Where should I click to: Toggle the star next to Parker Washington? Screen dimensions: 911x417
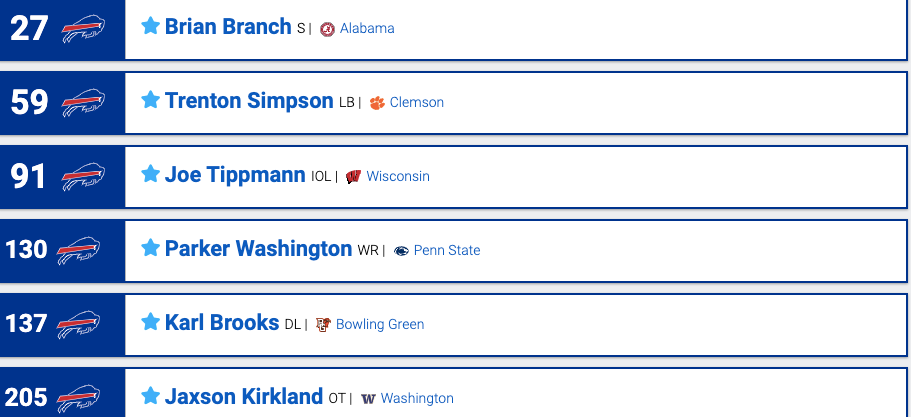[x=150, y=247]
